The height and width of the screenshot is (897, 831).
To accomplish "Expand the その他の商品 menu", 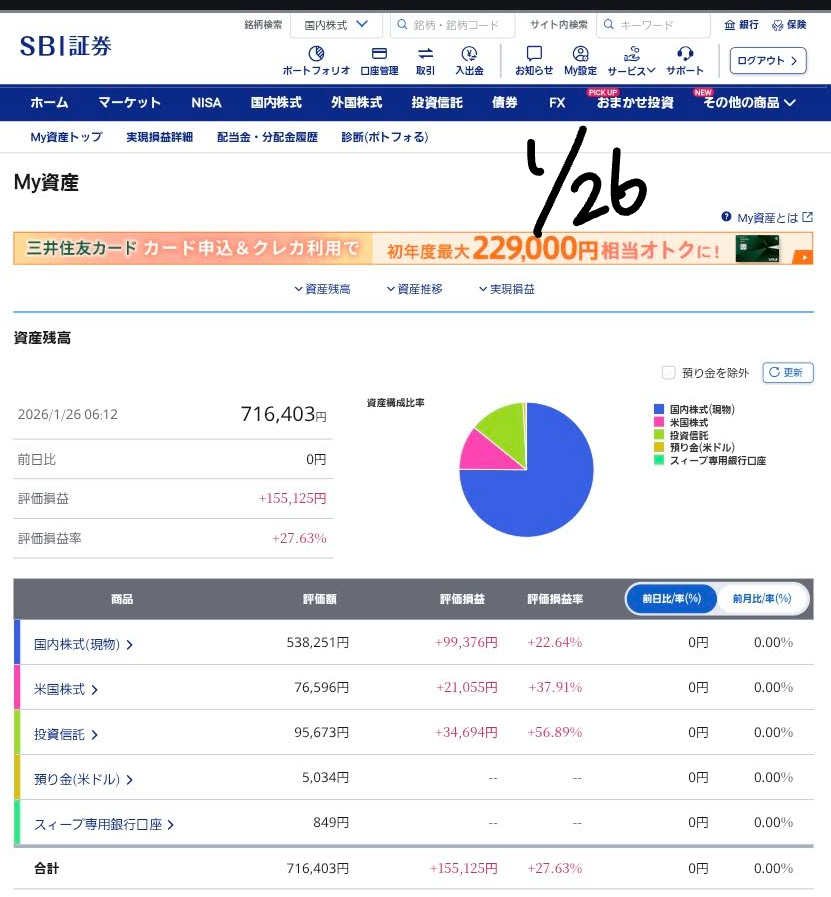I will tap(749, 102).
